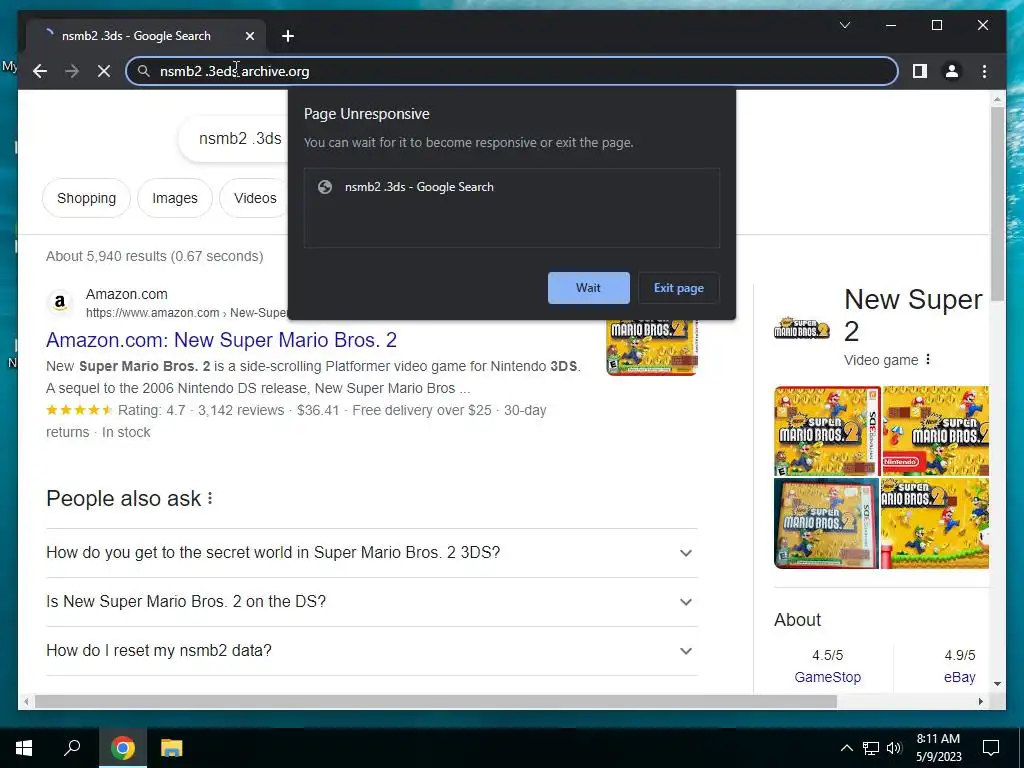Click the About heading in knowledge panel

797,620
